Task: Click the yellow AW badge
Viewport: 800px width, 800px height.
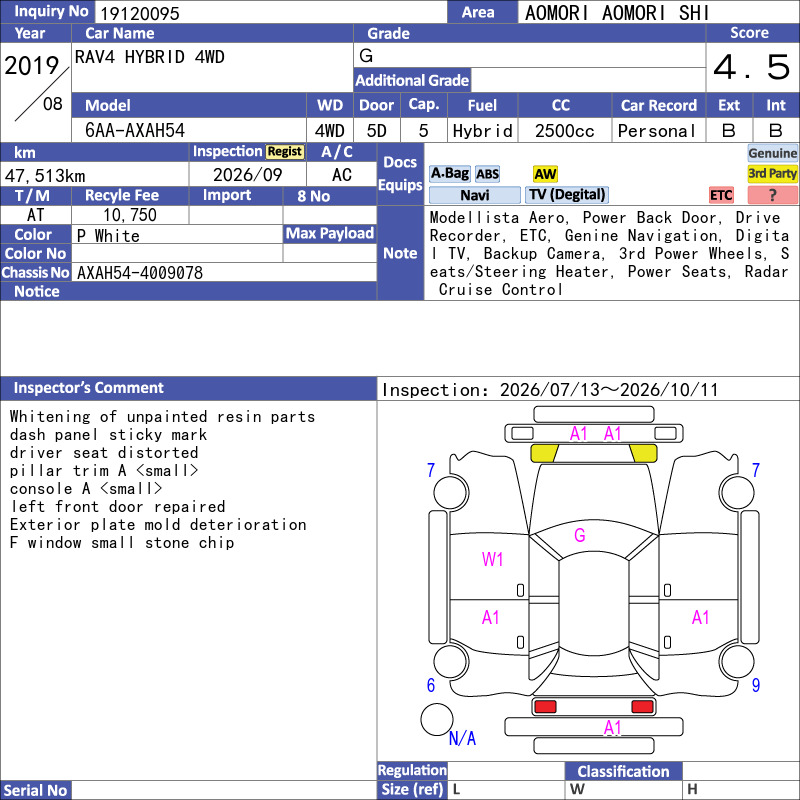Action: pos(545,174)
